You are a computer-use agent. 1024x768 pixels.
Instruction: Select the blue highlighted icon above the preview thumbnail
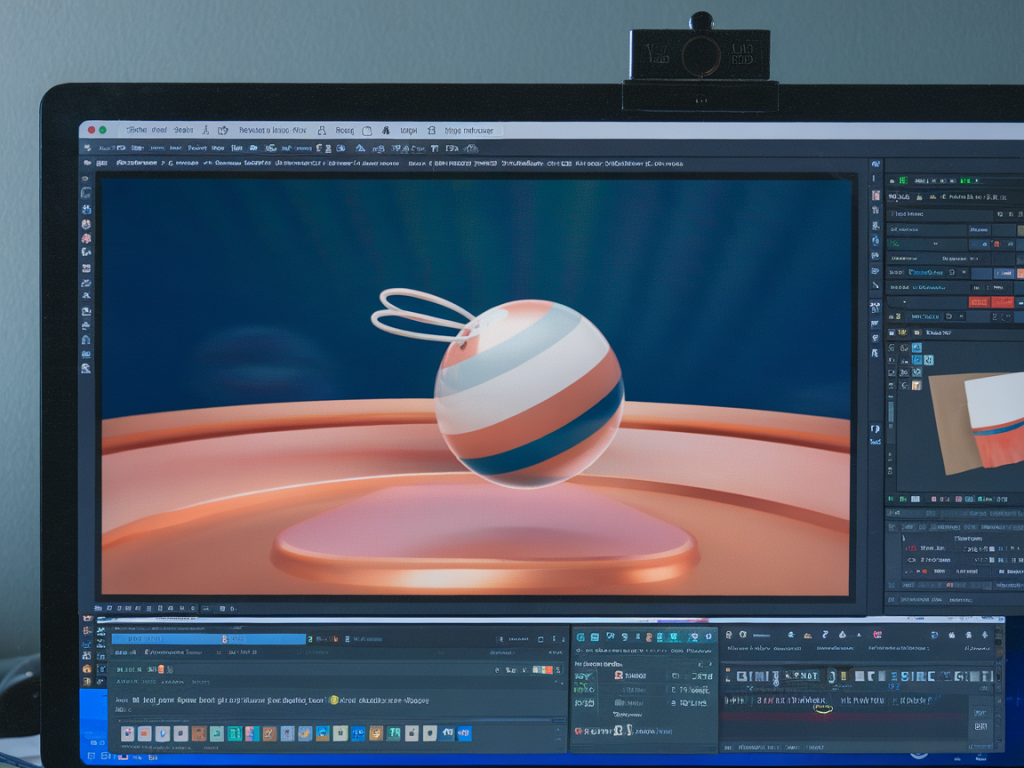point(927,359)
